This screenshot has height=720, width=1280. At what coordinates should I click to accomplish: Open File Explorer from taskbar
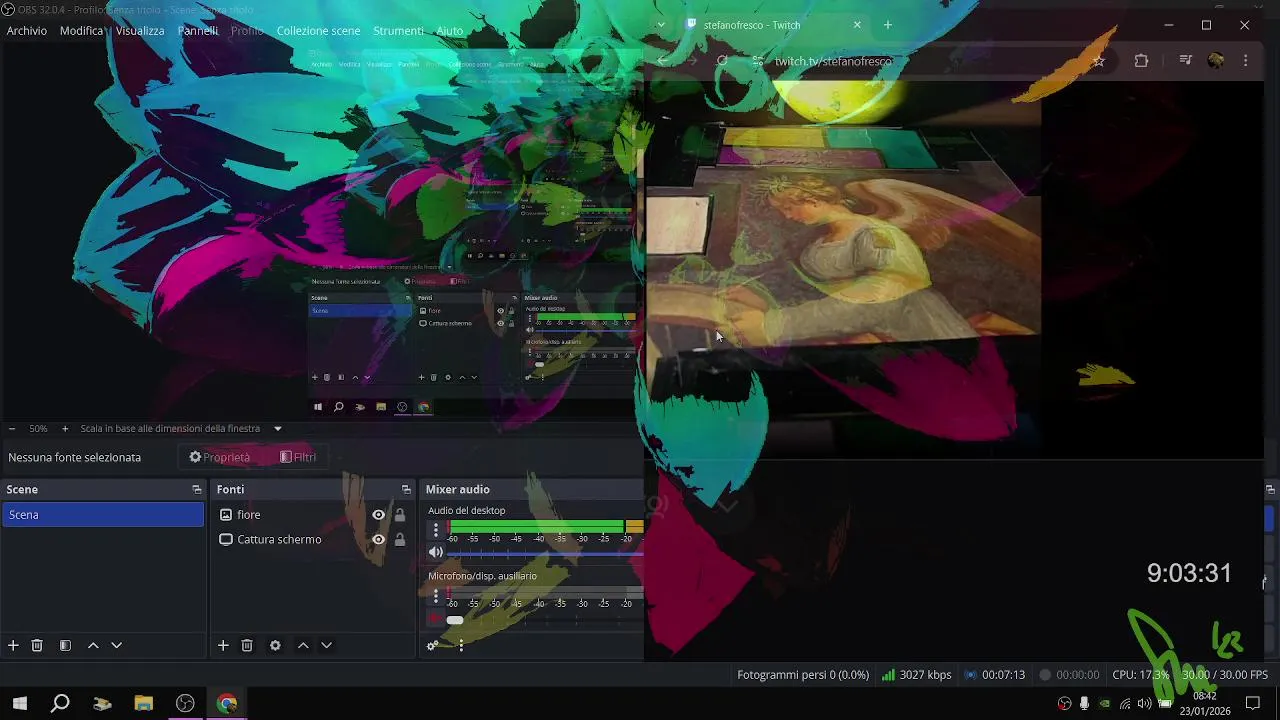[143, 704]
